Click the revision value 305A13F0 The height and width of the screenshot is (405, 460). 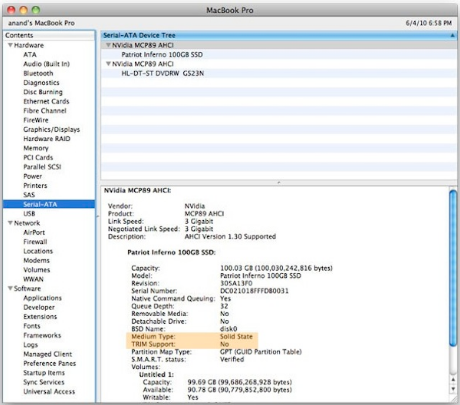236,283
